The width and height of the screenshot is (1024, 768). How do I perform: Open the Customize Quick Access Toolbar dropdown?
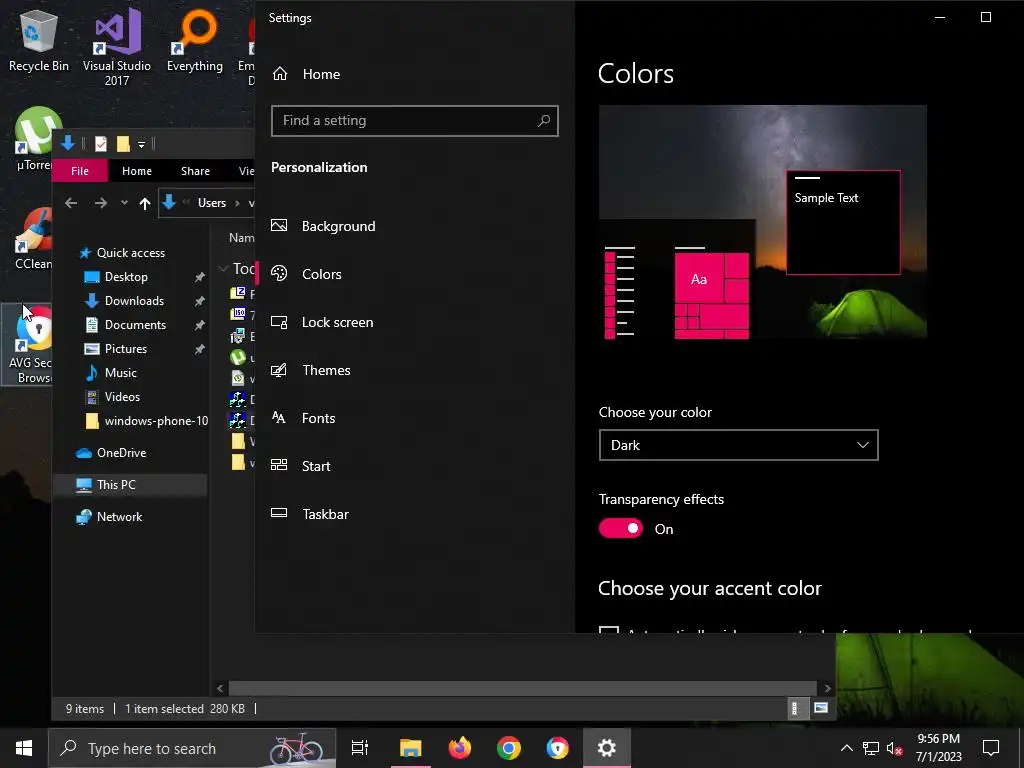(141, 144)
